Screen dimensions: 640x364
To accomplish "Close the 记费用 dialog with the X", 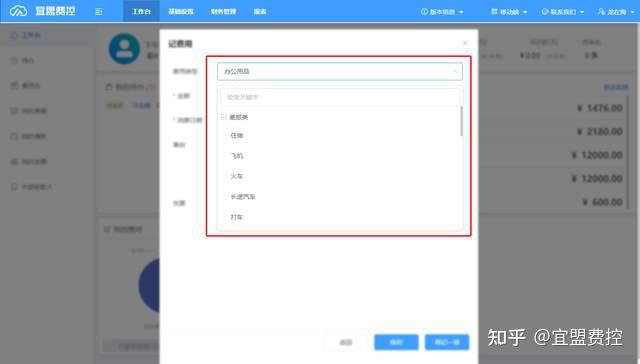I will (465, 43).
